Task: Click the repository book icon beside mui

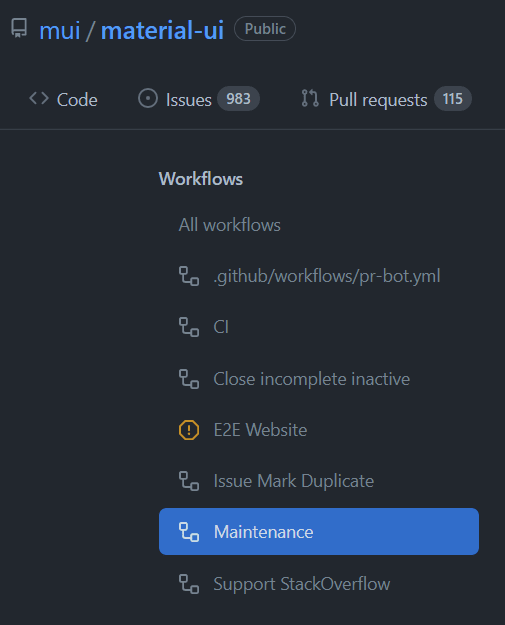Action: (19, 28)
